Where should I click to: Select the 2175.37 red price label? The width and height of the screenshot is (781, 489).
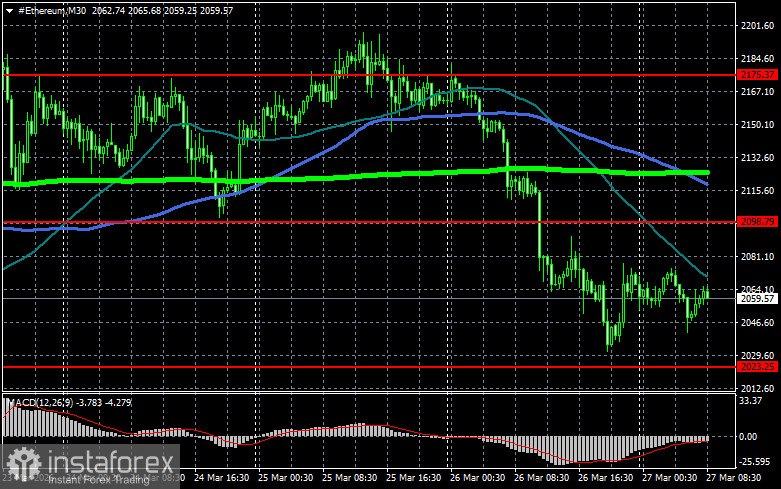(758, 75)
